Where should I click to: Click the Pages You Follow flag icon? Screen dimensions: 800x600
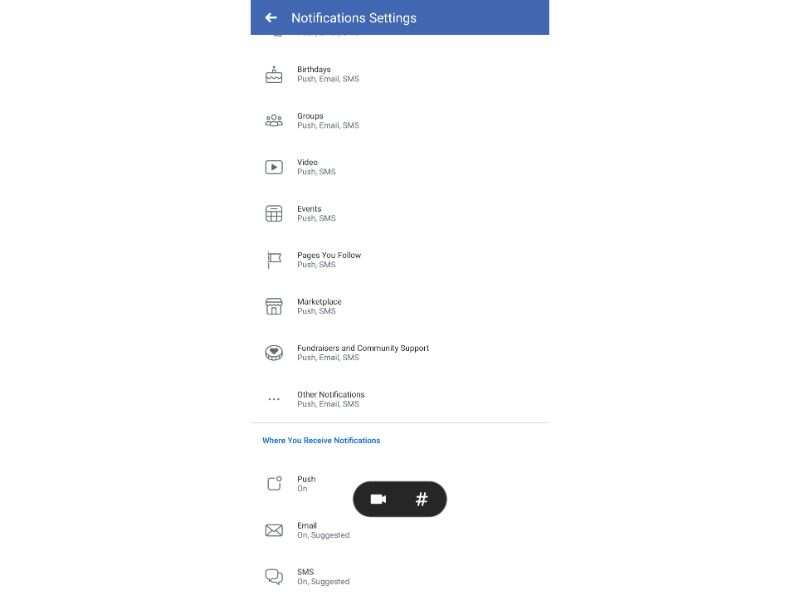(x=274, y=259)
